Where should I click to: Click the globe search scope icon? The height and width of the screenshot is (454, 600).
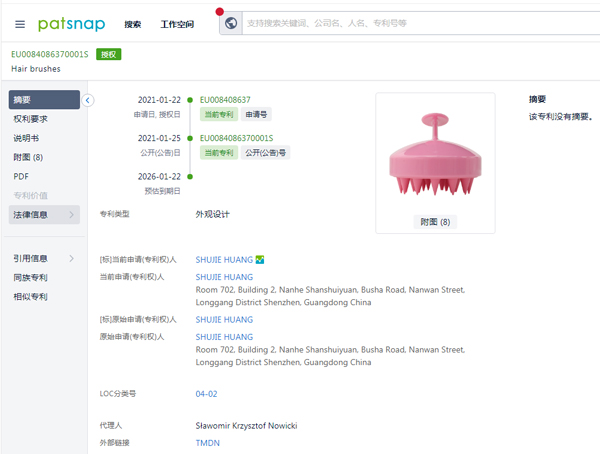pos(231,23)
